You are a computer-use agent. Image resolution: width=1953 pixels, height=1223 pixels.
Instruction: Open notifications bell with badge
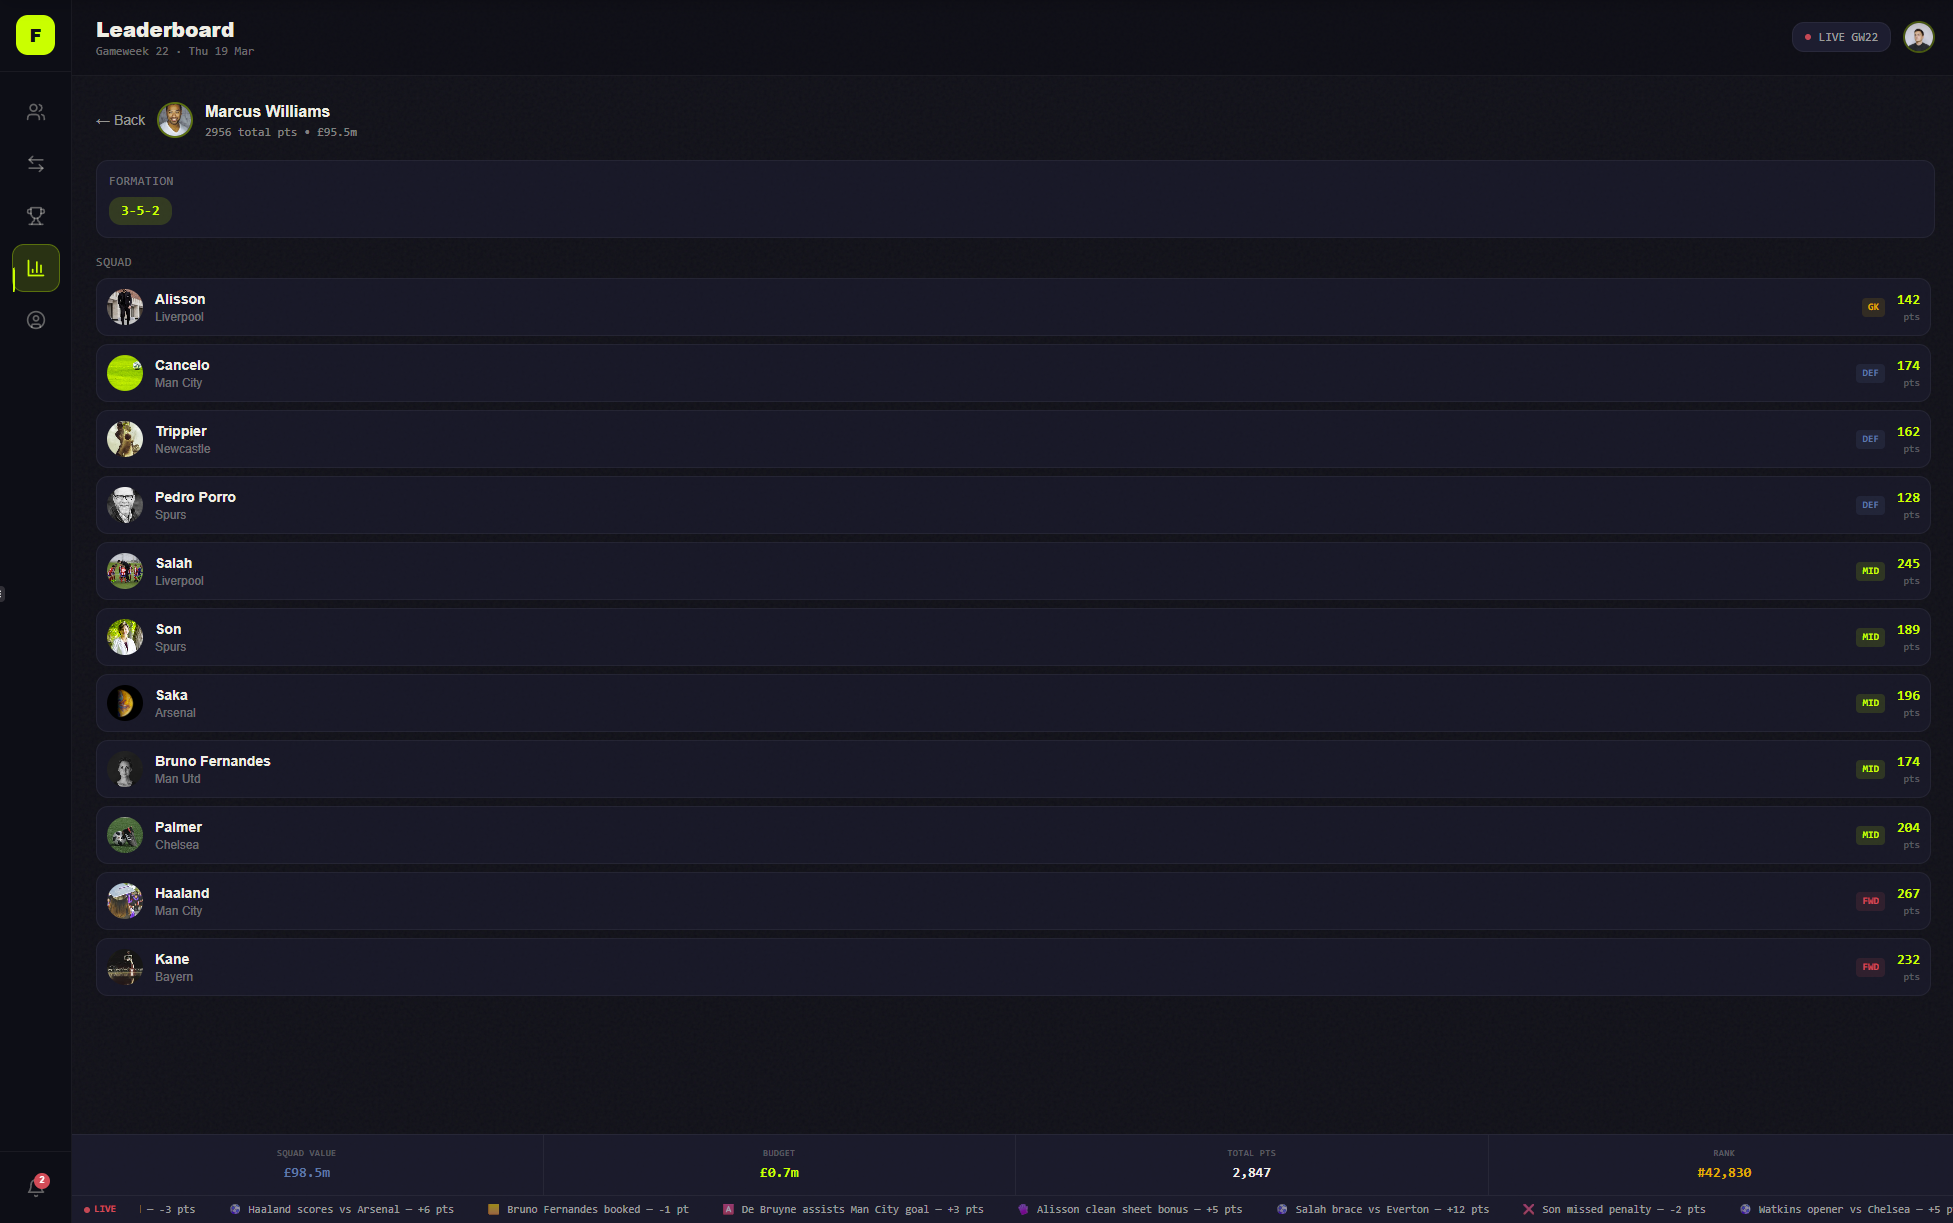tap(36, 1187)
